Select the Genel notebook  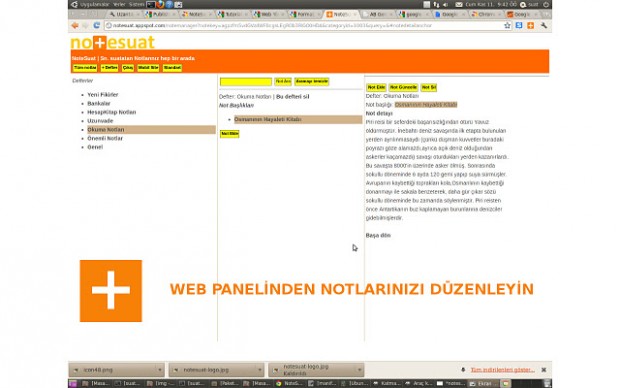click(x=95, y=147)
